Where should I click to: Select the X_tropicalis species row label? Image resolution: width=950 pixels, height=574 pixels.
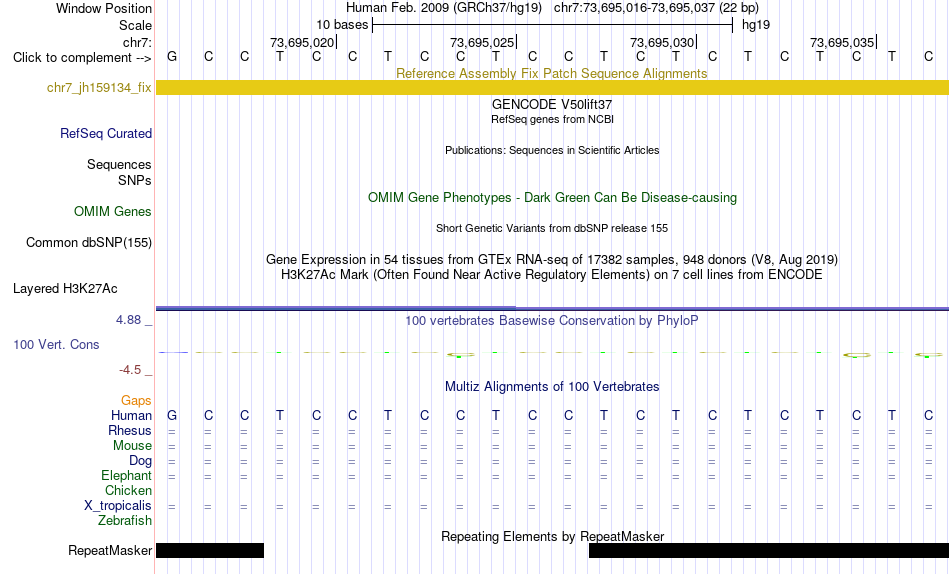coord(118,506)
